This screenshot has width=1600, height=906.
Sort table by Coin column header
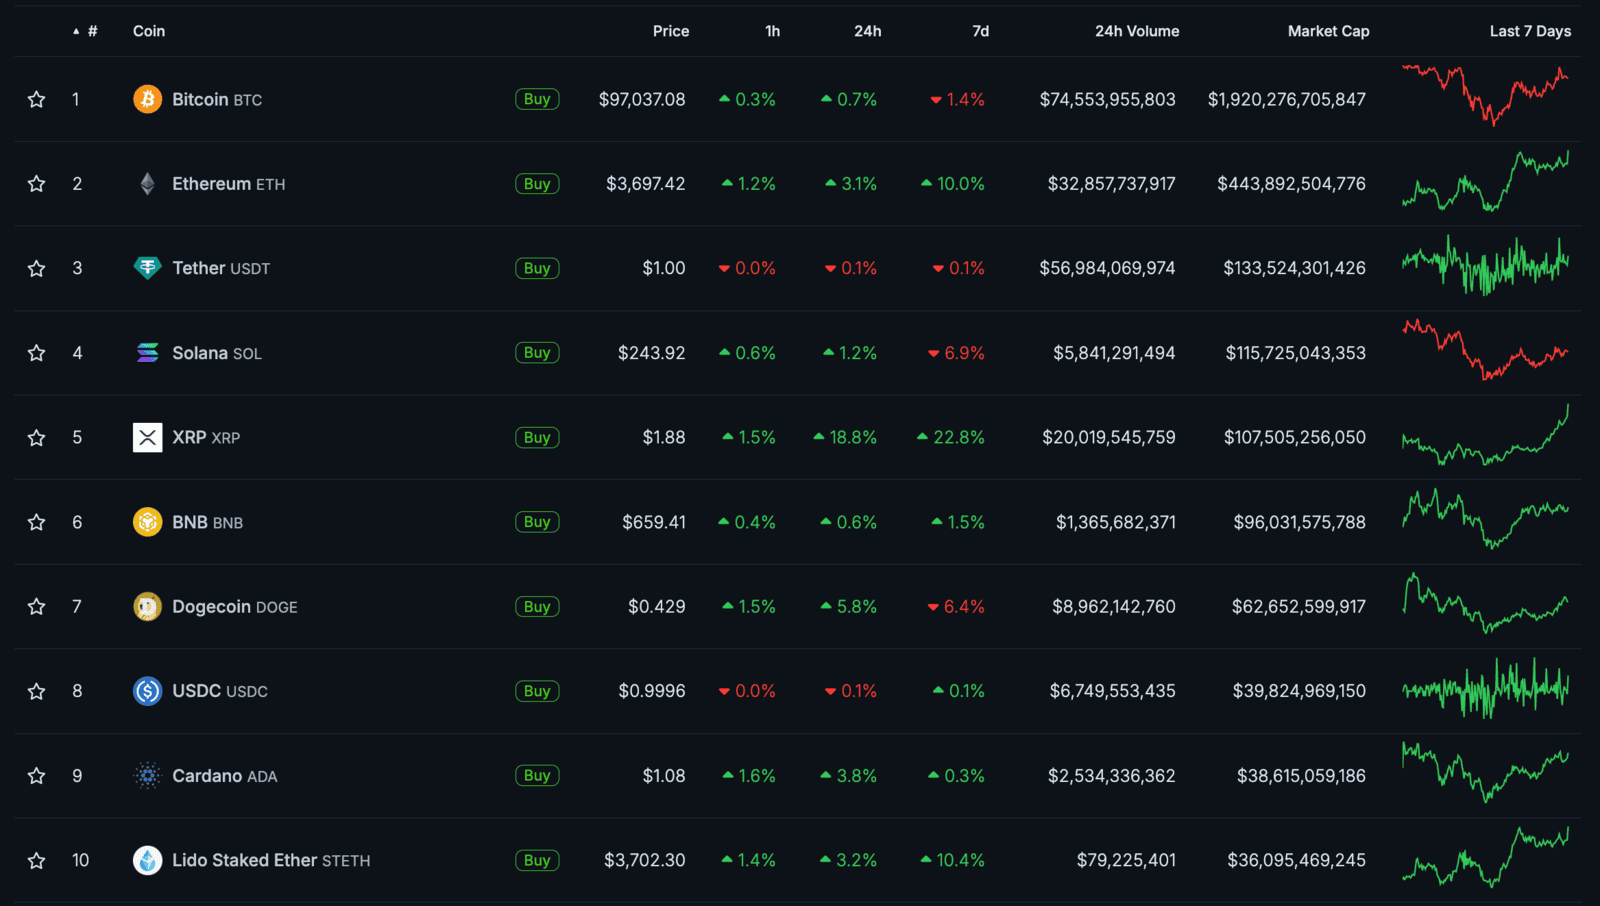(149, 31)
